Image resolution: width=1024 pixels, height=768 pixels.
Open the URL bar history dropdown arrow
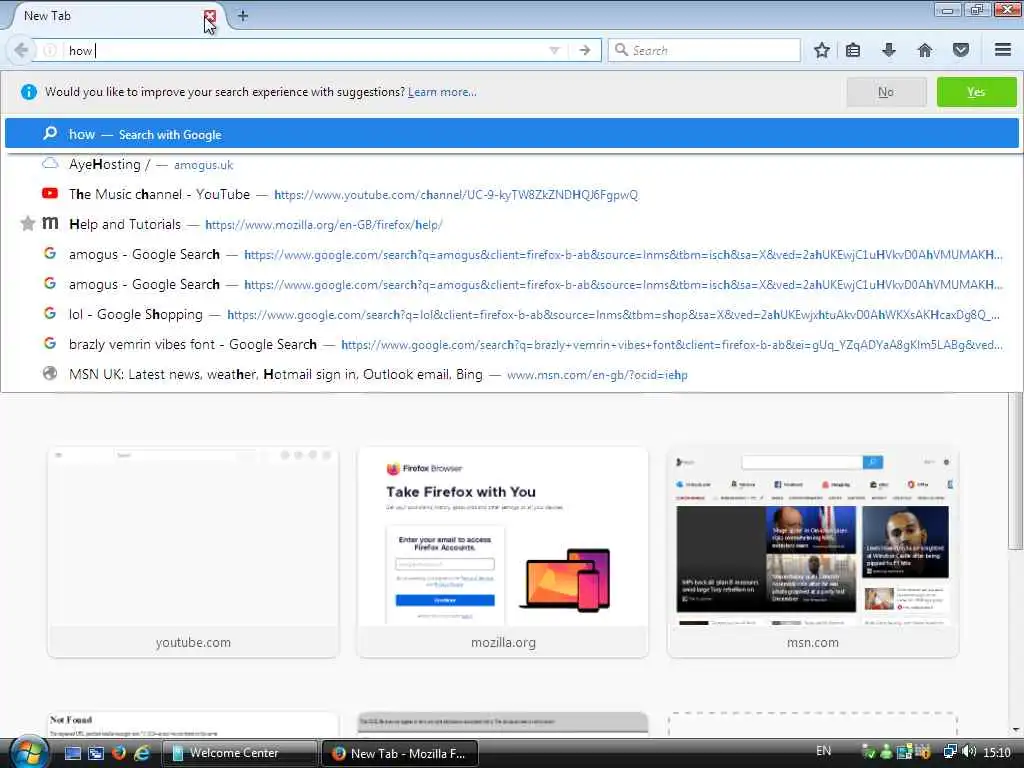554,50
